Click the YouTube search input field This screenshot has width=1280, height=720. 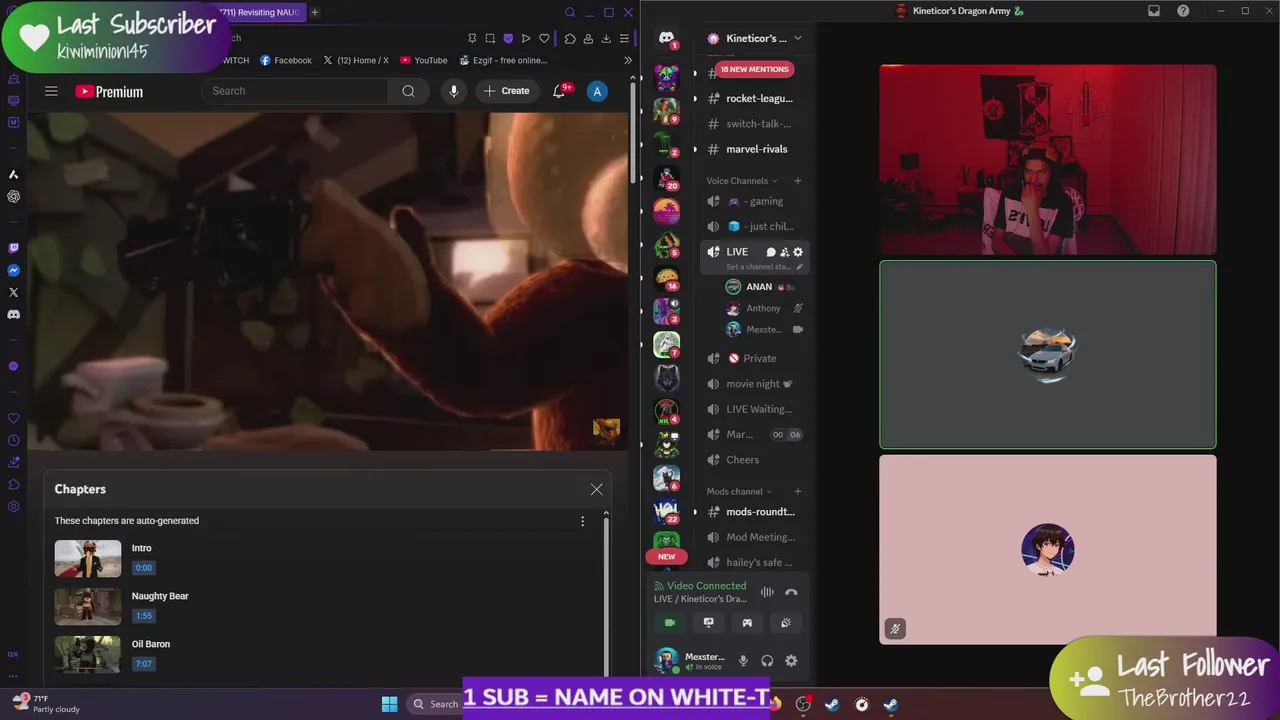pyautogui.click(x=295, y=91)
